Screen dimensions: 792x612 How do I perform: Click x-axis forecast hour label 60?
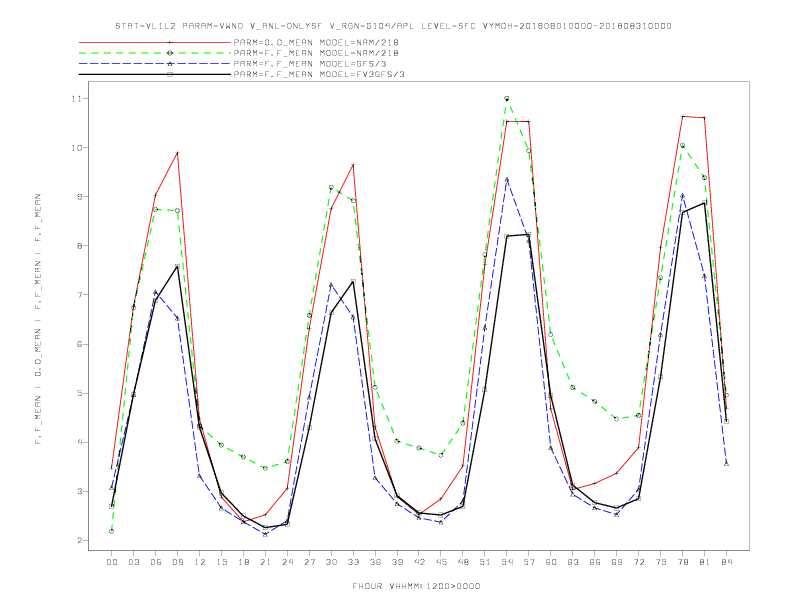pyautogui.click(x=551, y=562)
